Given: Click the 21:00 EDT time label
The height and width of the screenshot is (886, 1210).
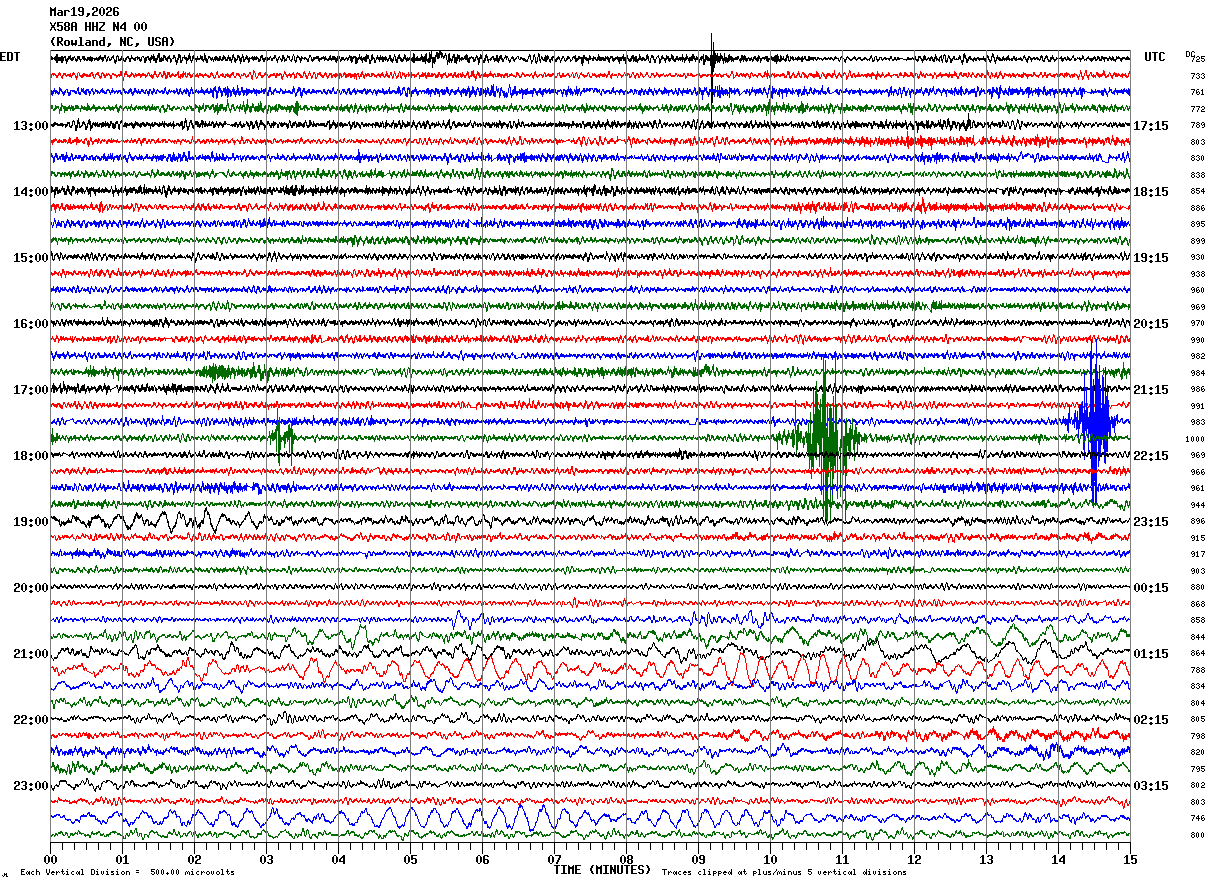Looking at the screenshot, I should point(31,654).
